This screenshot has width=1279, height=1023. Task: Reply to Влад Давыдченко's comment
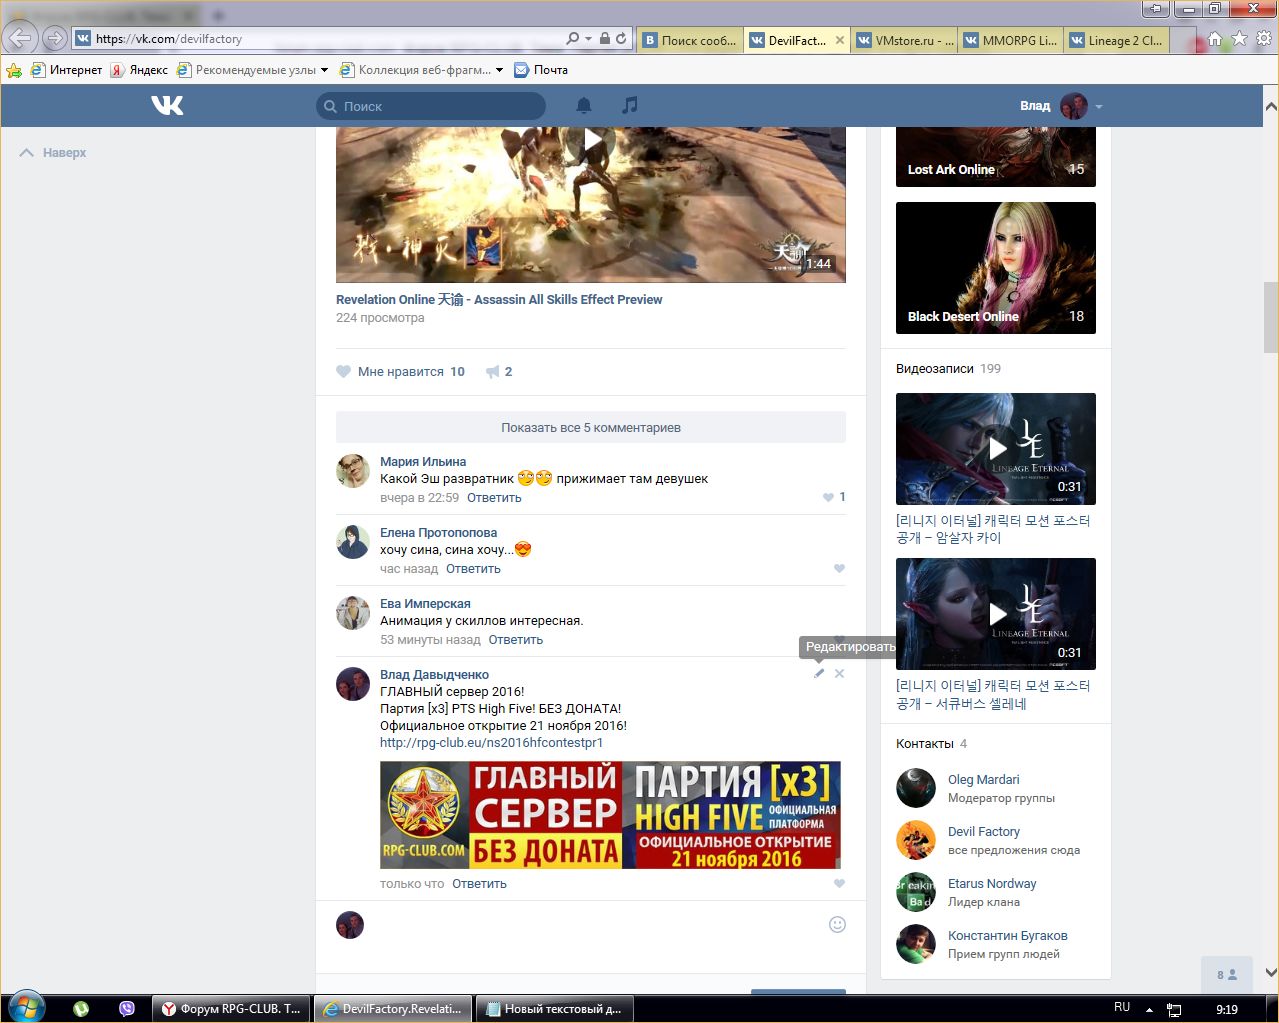pos(479,884)
